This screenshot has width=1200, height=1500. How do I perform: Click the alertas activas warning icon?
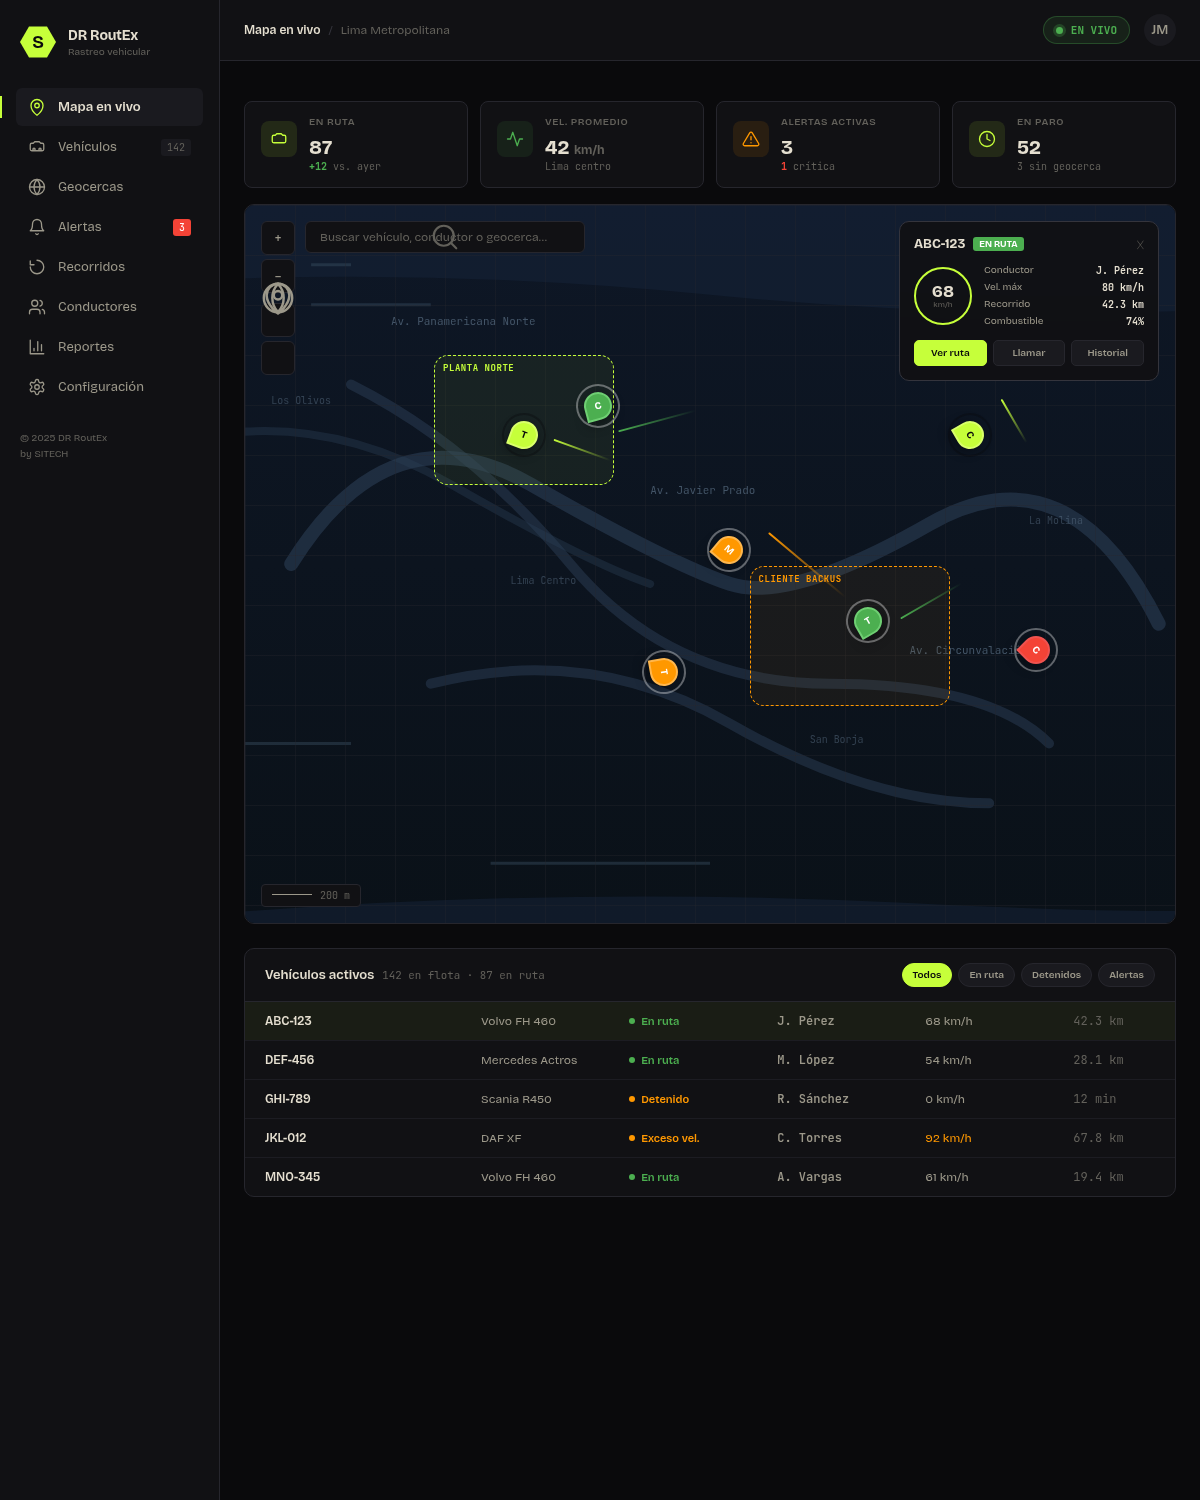click(x=751, y=139)
